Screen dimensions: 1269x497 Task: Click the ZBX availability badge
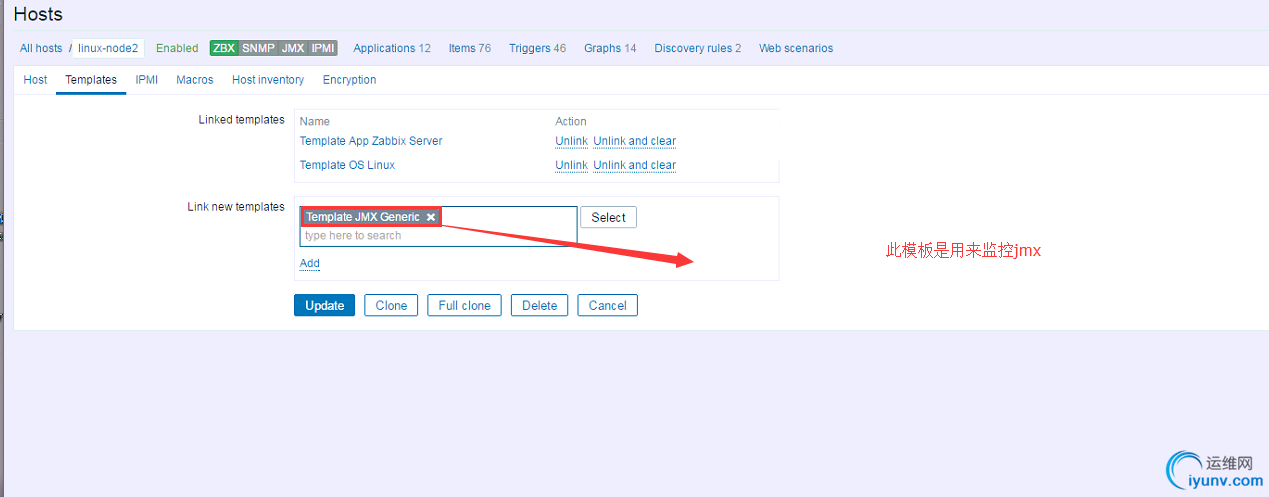(224, 48)
